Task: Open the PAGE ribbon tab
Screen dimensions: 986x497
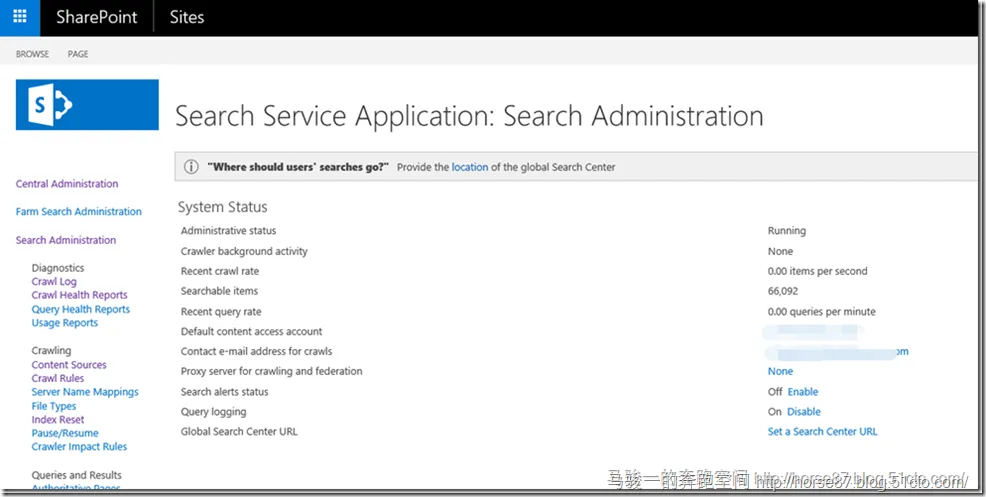Action: [x=78, y=54]
